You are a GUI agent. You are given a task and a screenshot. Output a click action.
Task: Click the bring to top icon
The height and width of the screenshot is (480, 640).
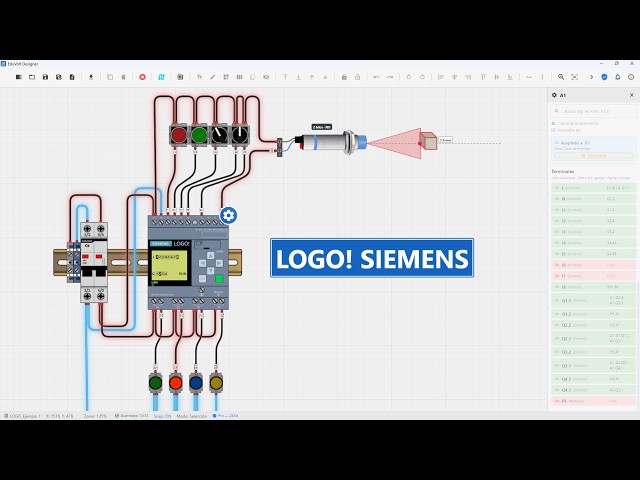click(285, 77)
